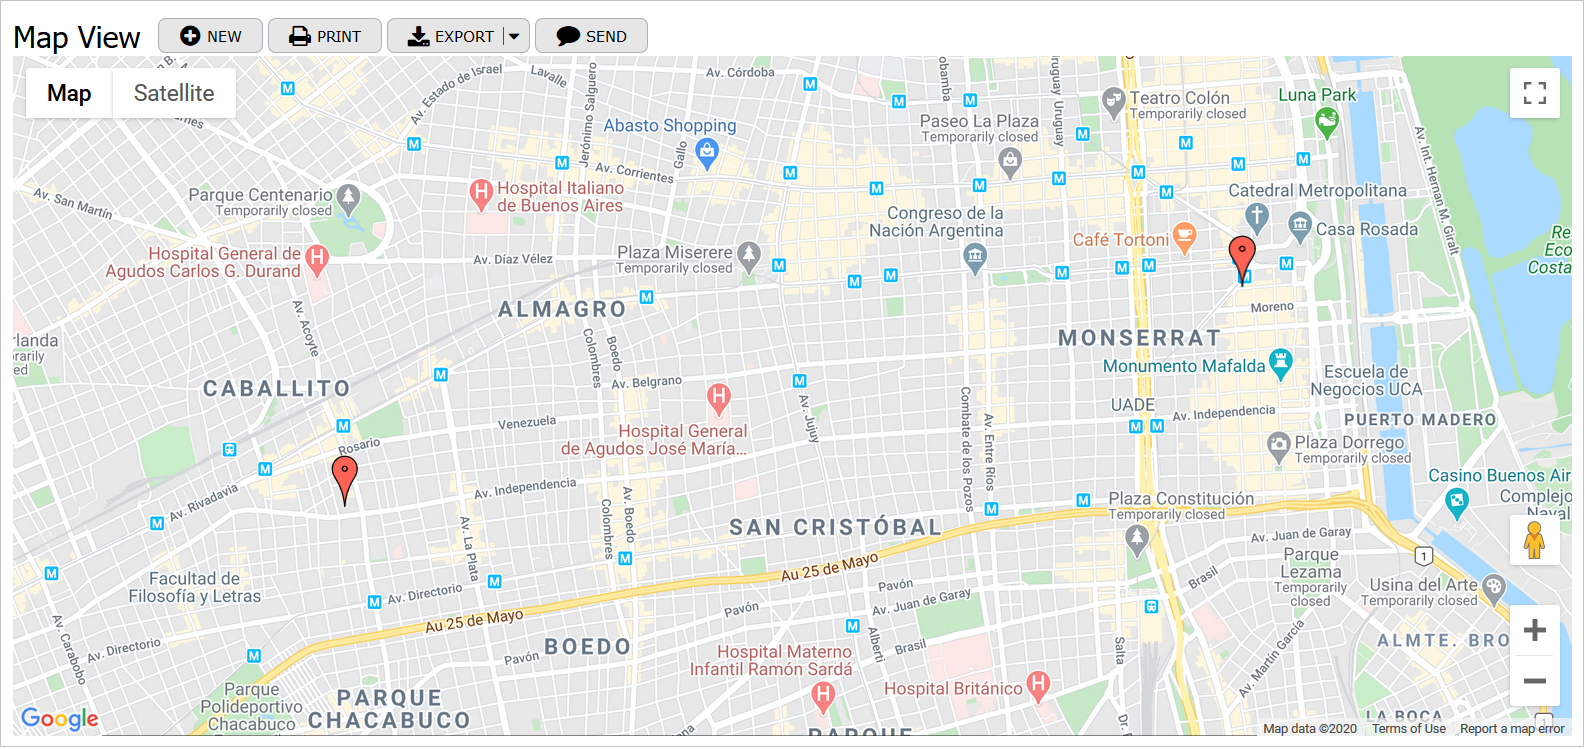1585x749 pixels.
Task: Click the Google logo on map
Action: pyautogui.click(x=60, y=718)
